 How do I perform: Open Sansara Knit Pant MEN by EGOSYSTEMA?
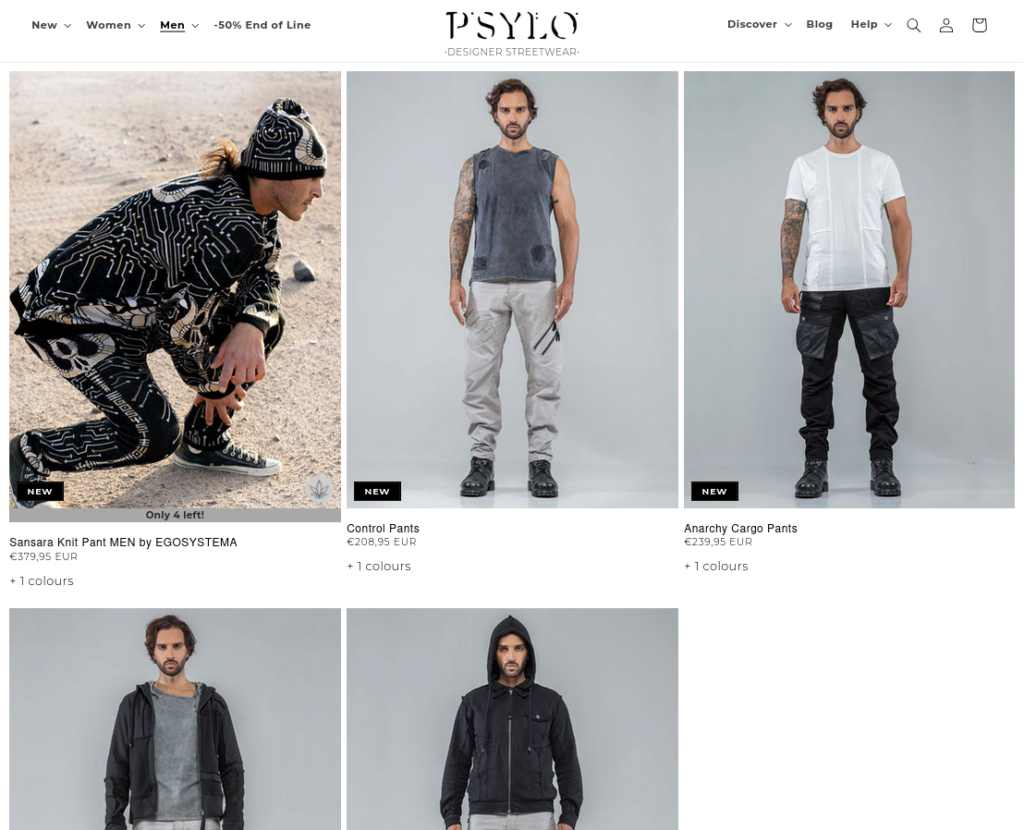tap(123, 542)
